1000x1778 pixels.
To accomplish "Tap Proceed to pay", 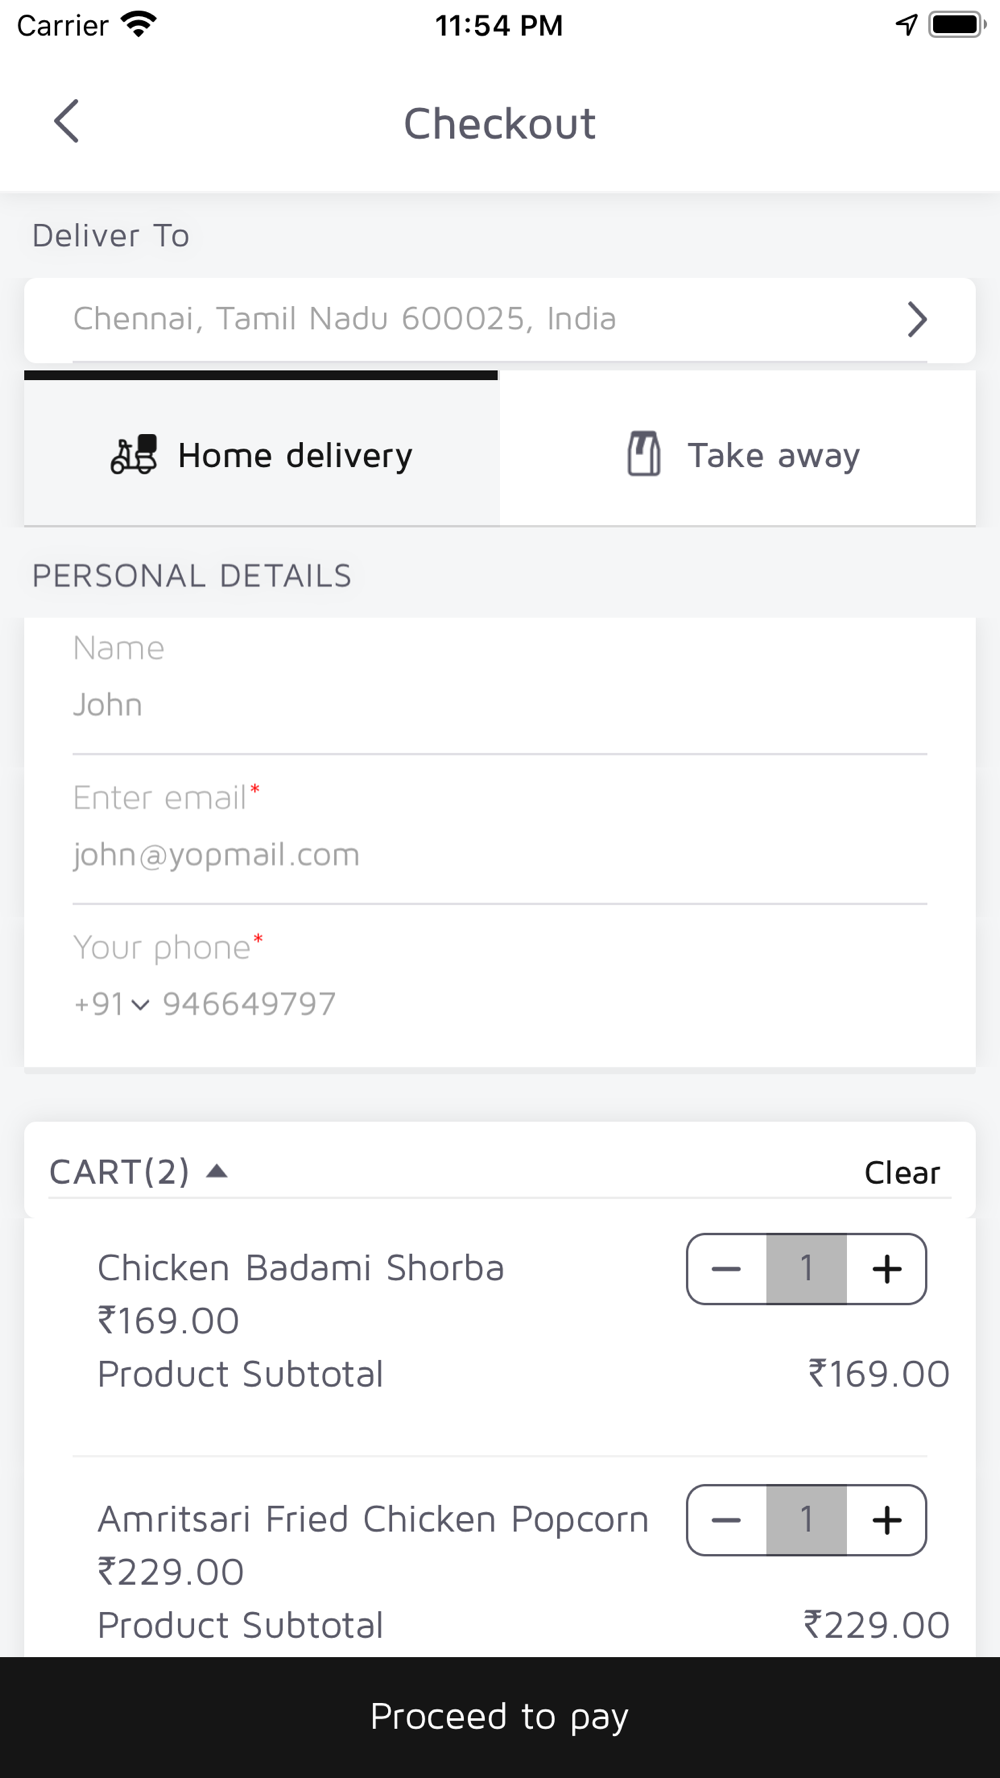I will tap(500, 1717).
